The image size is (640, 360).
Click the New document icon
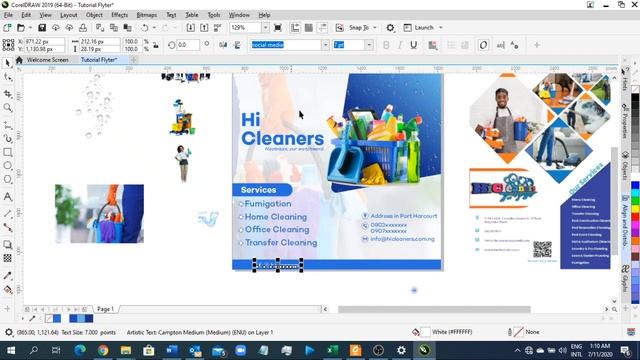coord(7,28)
